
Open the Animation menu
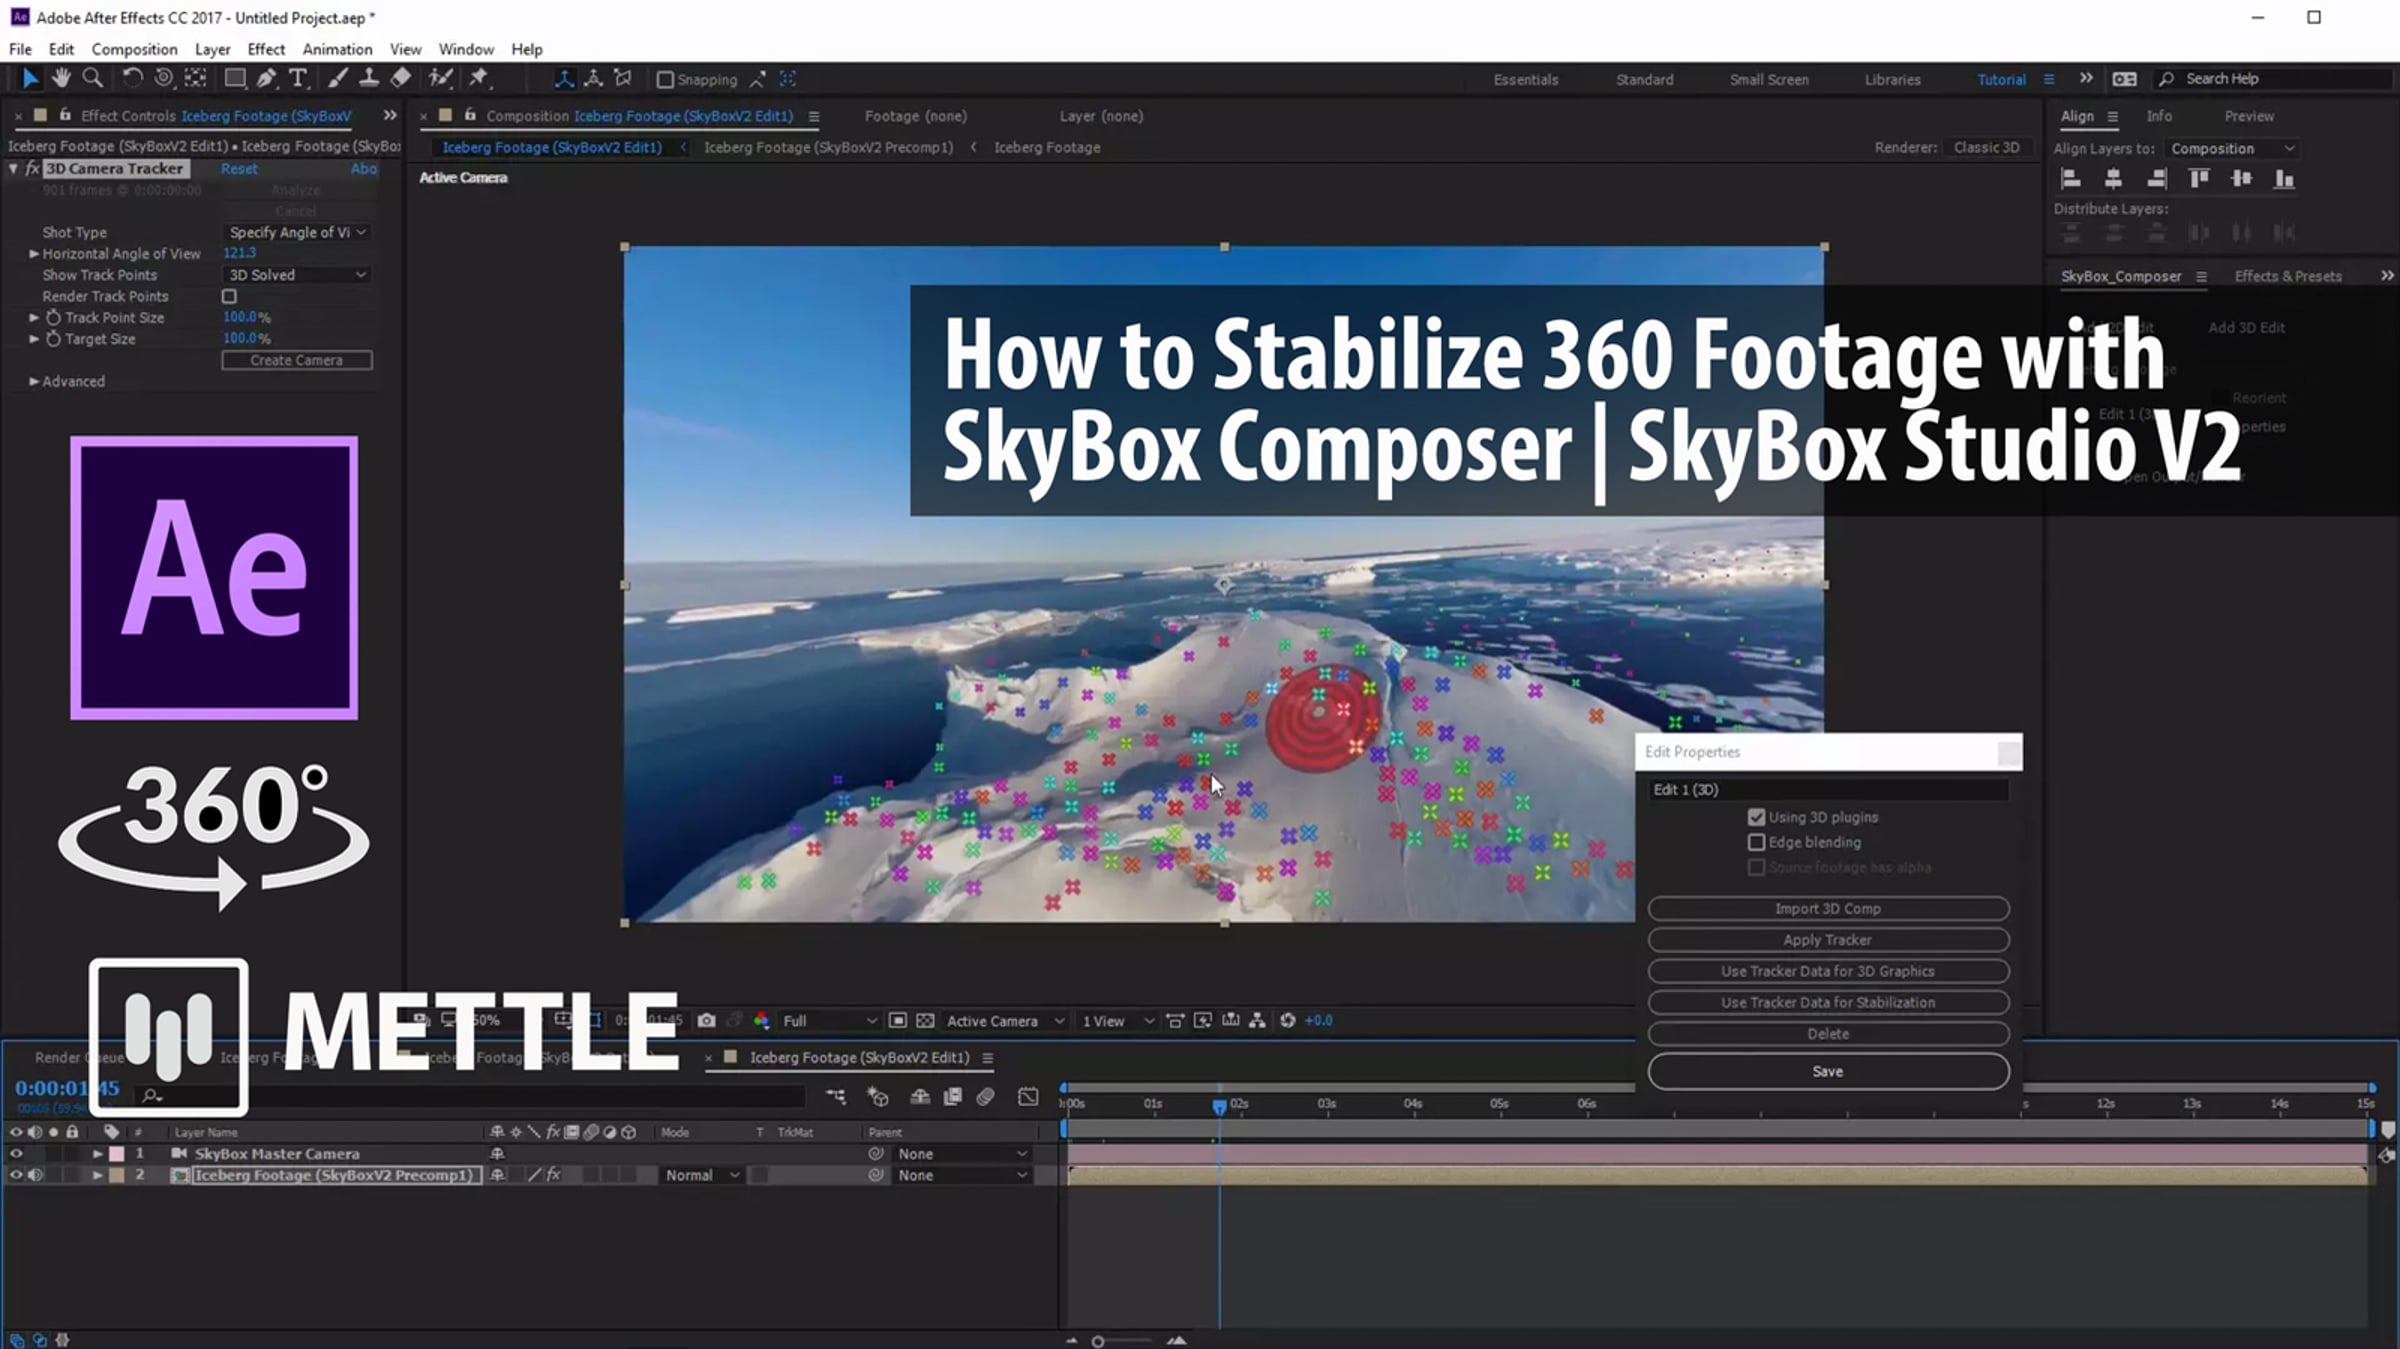[x=337, y=49]
